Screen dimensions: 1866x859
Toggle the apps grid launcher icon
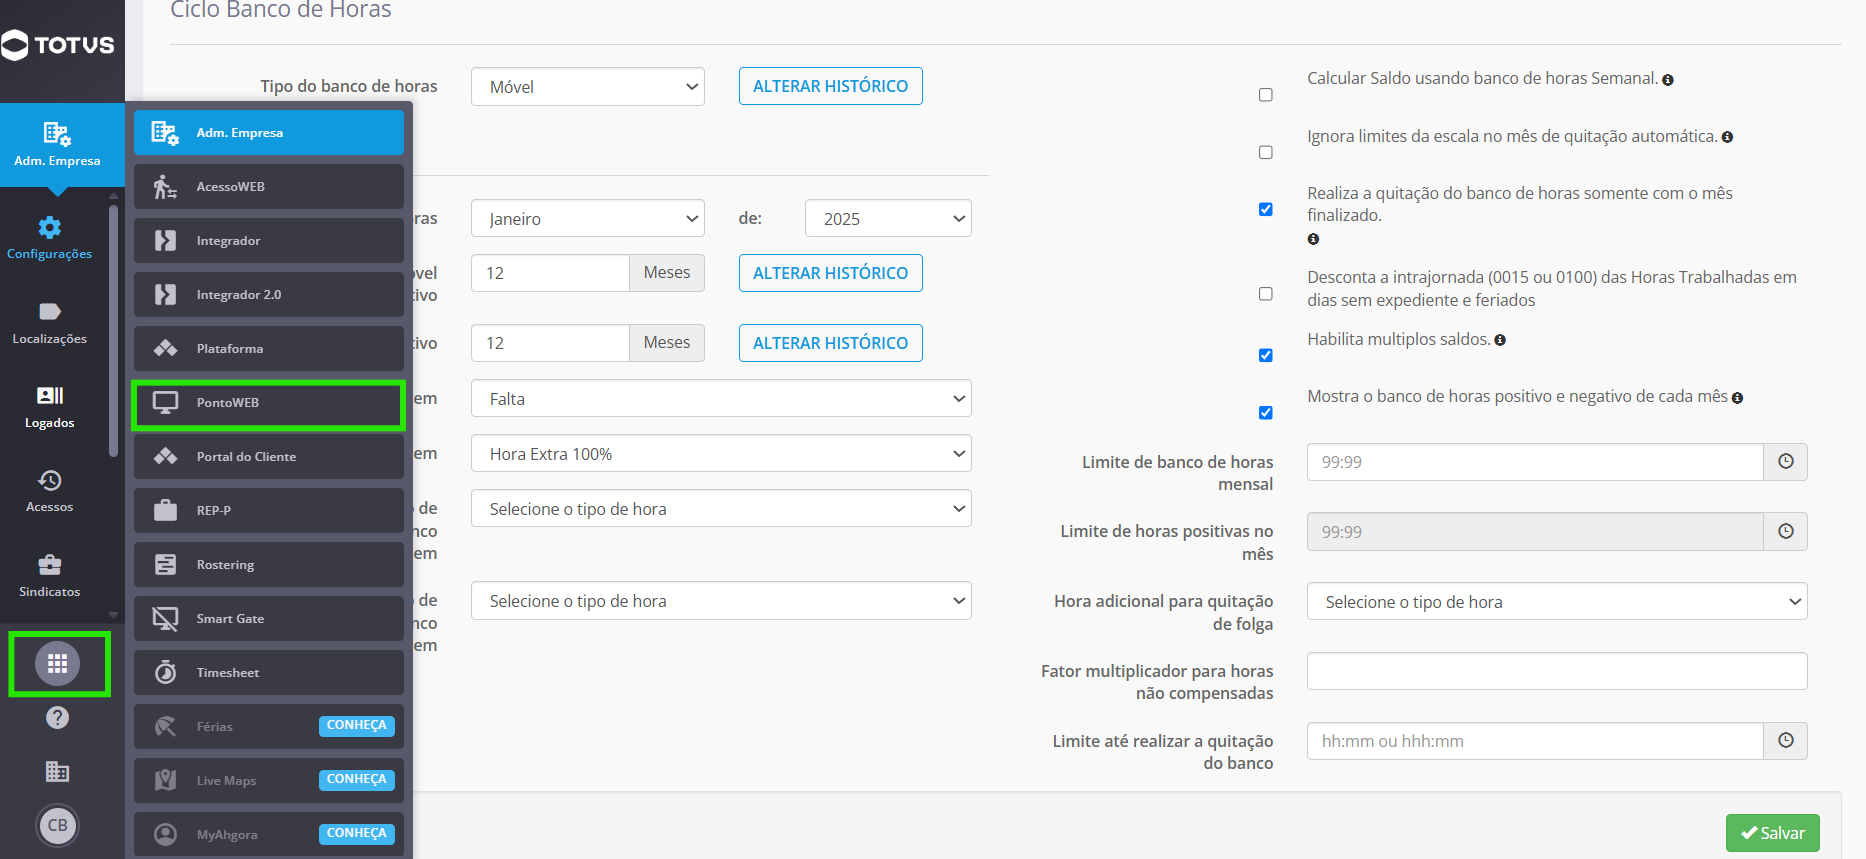tap(58, 663)
